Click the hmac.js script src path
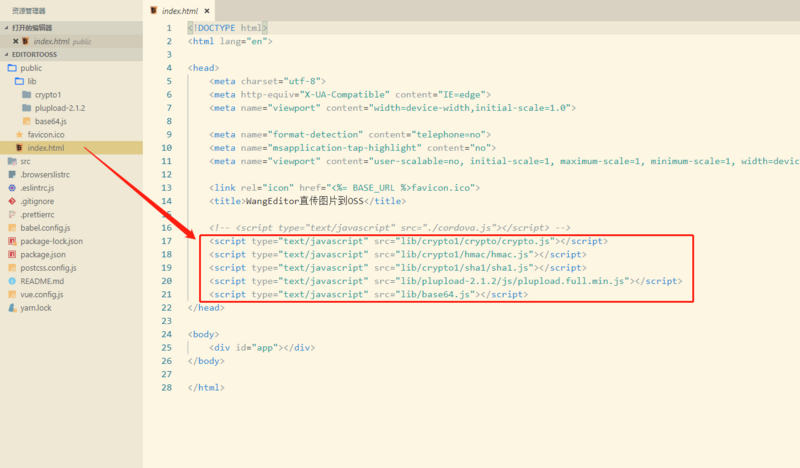800x468 pixels. pyautogui.click(x=464, y=254)
